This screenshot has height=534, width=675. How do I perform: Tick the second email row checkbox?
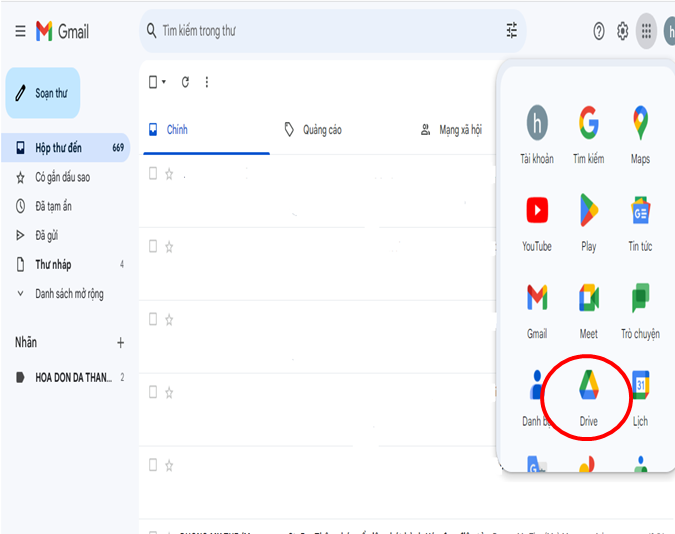point(153,246)
